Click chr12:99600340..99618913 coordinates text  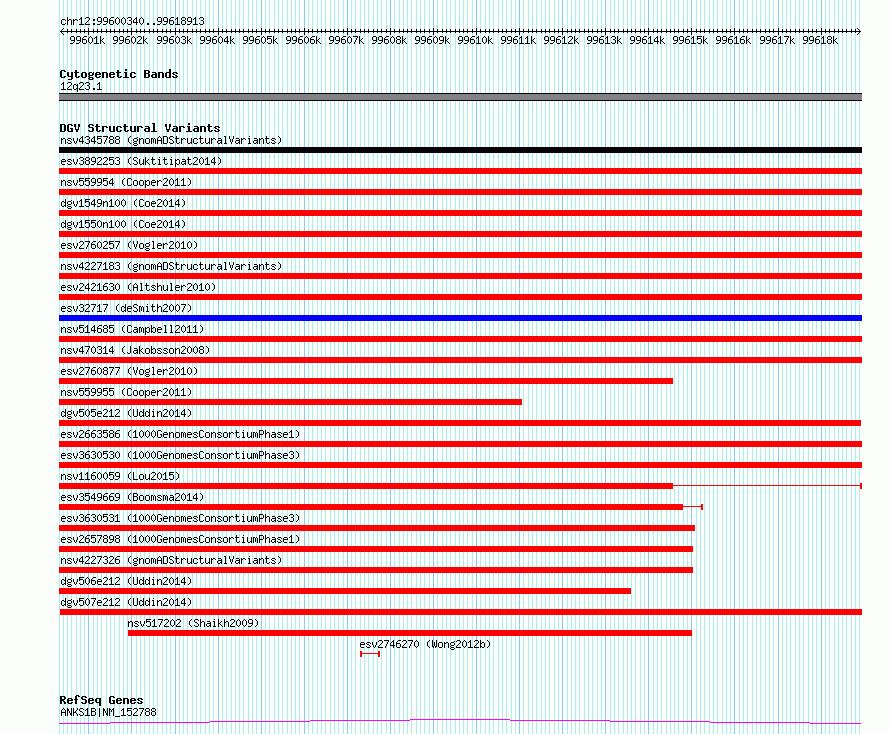[132, 22]
